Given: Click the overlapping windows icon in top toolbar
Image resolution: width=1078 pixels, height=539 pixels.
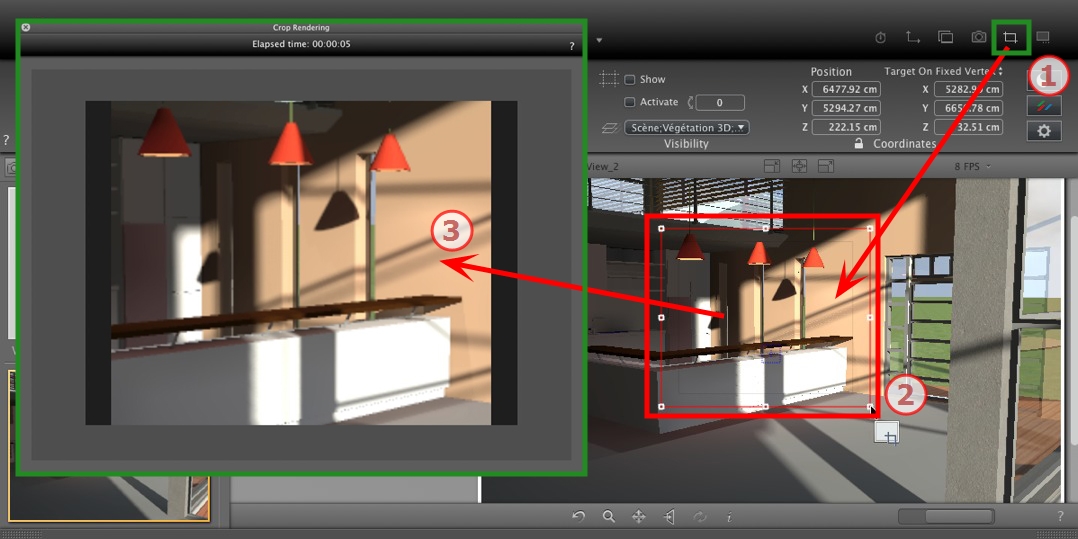Looking at the screenshot, I should 946,37.
